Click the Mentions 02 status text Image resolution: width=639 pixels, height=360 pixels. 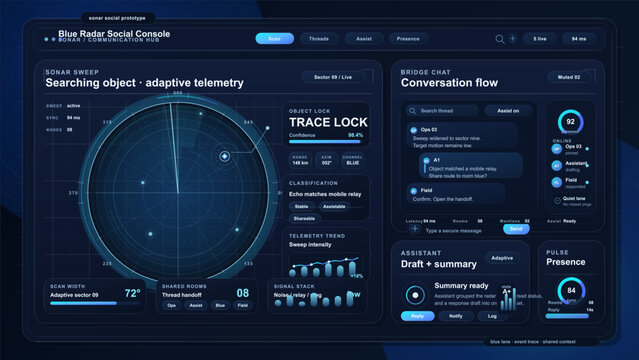pyautogui.click(x=514, y=221)
